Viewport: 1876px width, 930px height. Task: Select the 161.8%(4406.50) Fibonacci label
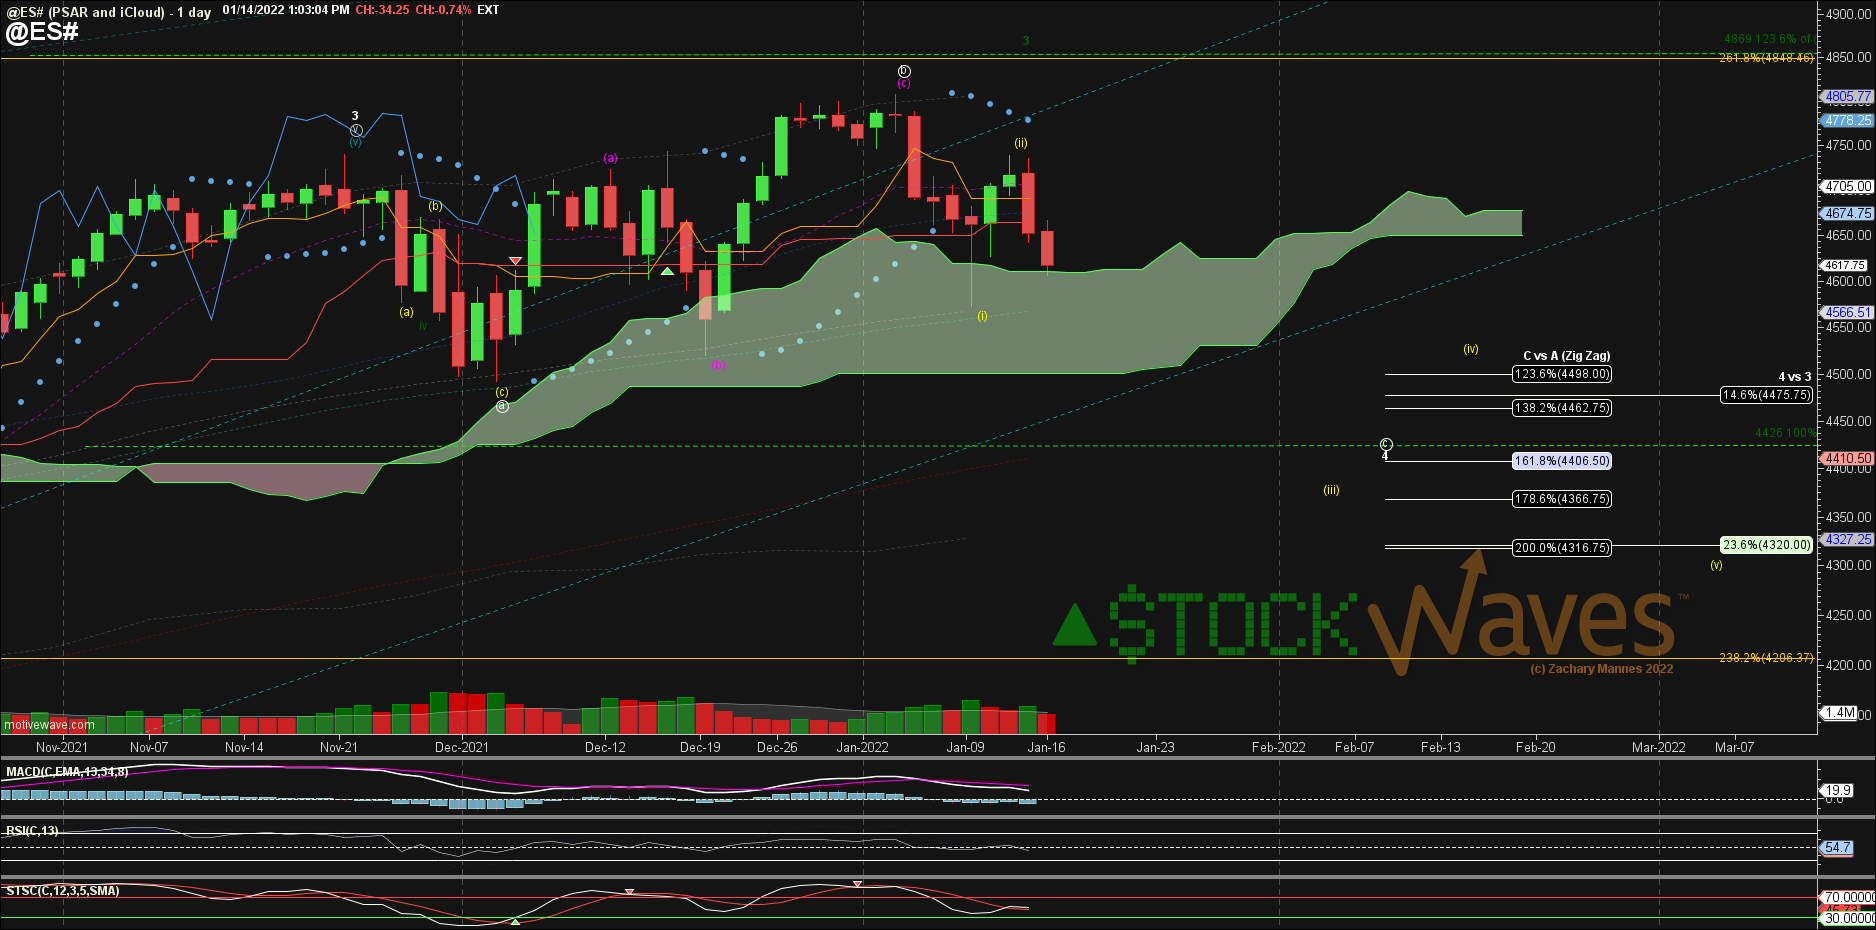[1562, 461]
